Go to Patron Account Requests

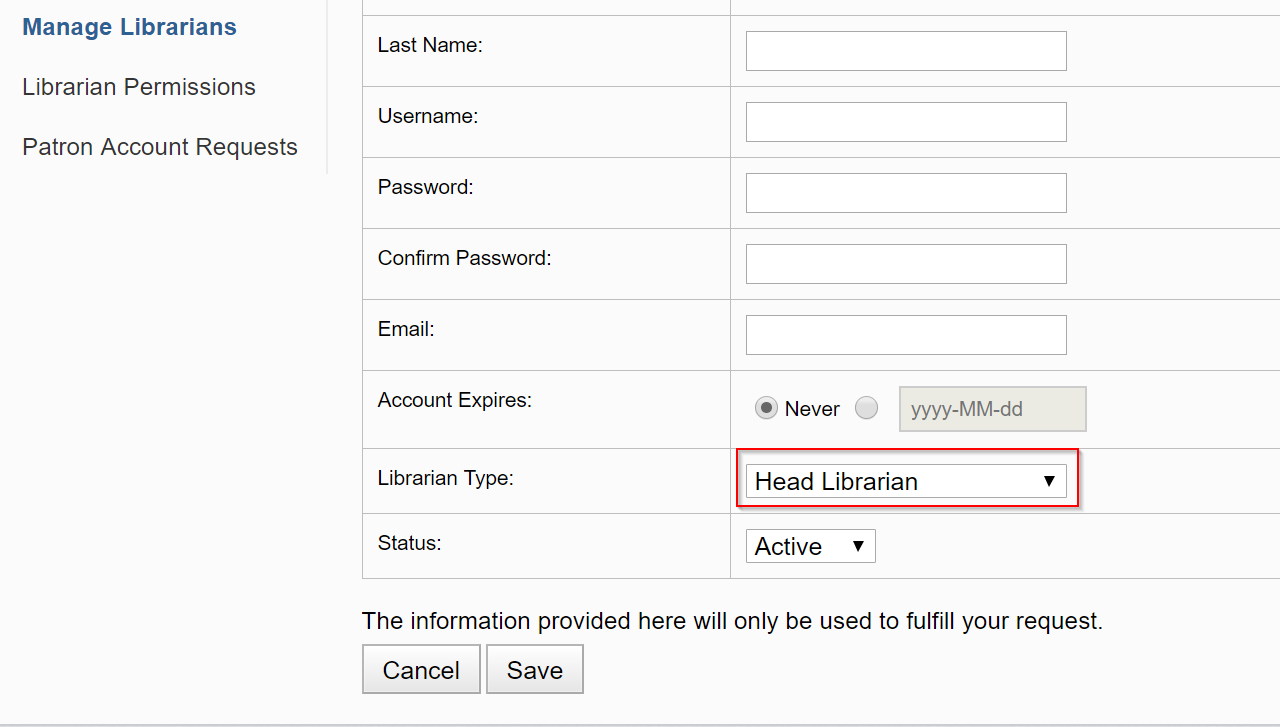[x=159, y=146]
